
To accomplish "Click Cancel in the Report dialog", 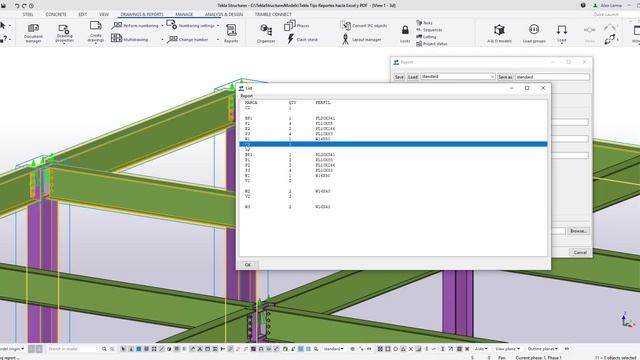I will [x=580, y=252].
